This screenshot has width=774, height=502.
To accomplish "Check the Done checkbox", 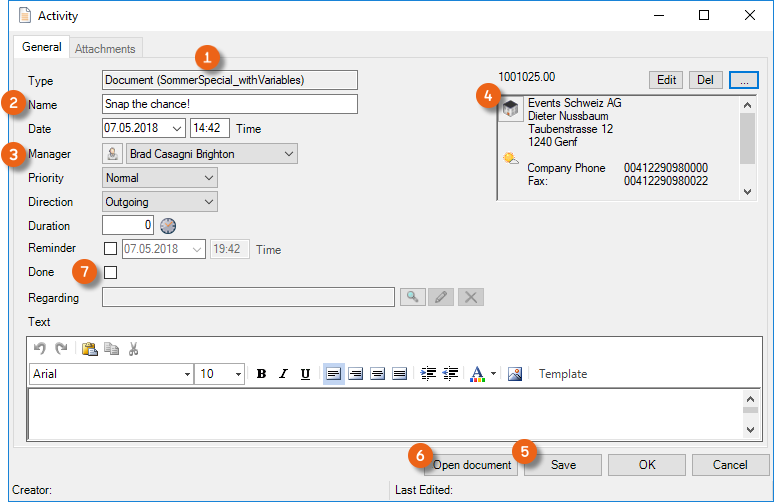I will tap(111, 272).
